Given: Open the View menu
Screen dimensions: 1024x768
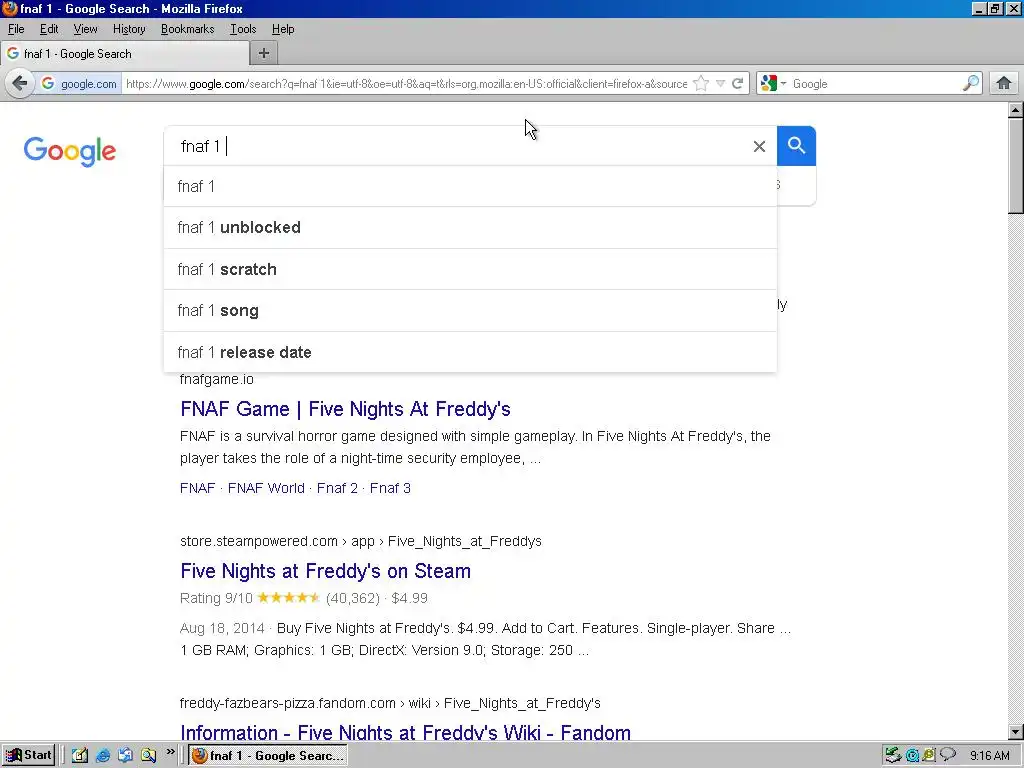Looking at the screenshot, I should [85, 29].
